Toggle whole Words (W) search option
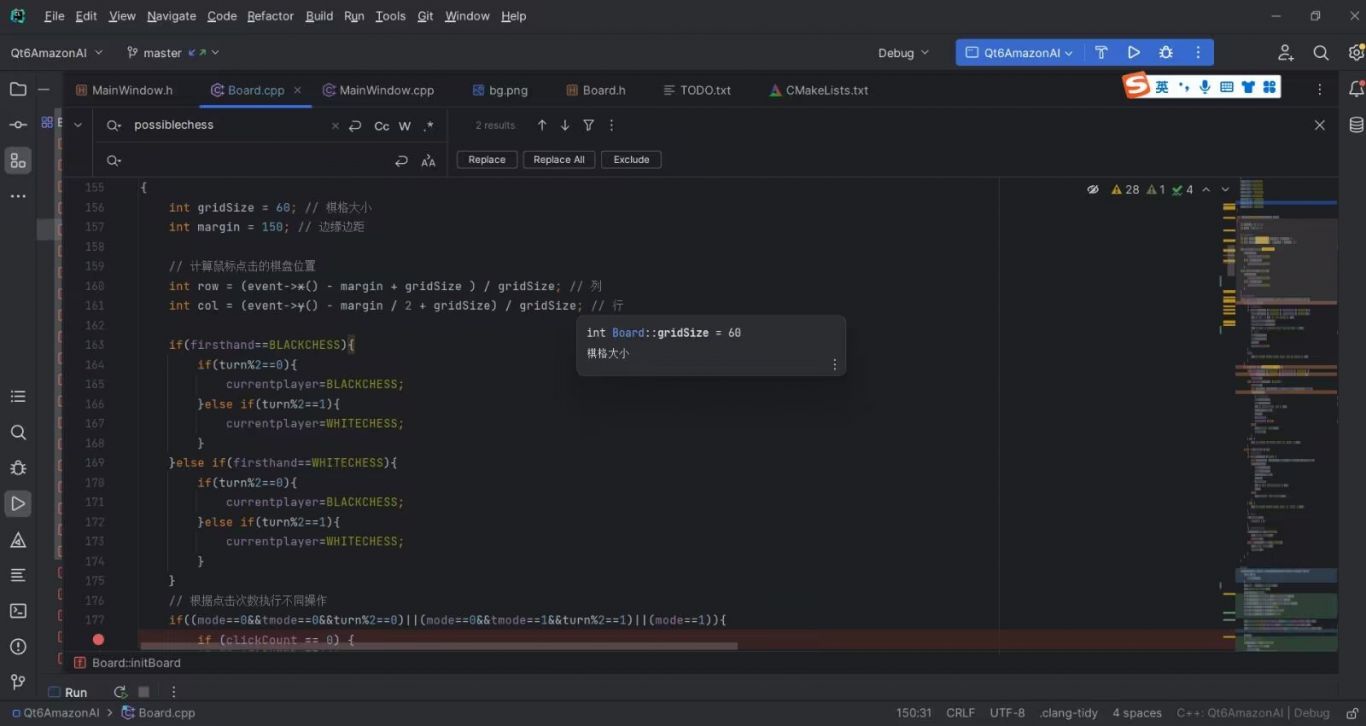This screenshot has height=726, width=1366. pyautogui.click(x=405, y=126)
